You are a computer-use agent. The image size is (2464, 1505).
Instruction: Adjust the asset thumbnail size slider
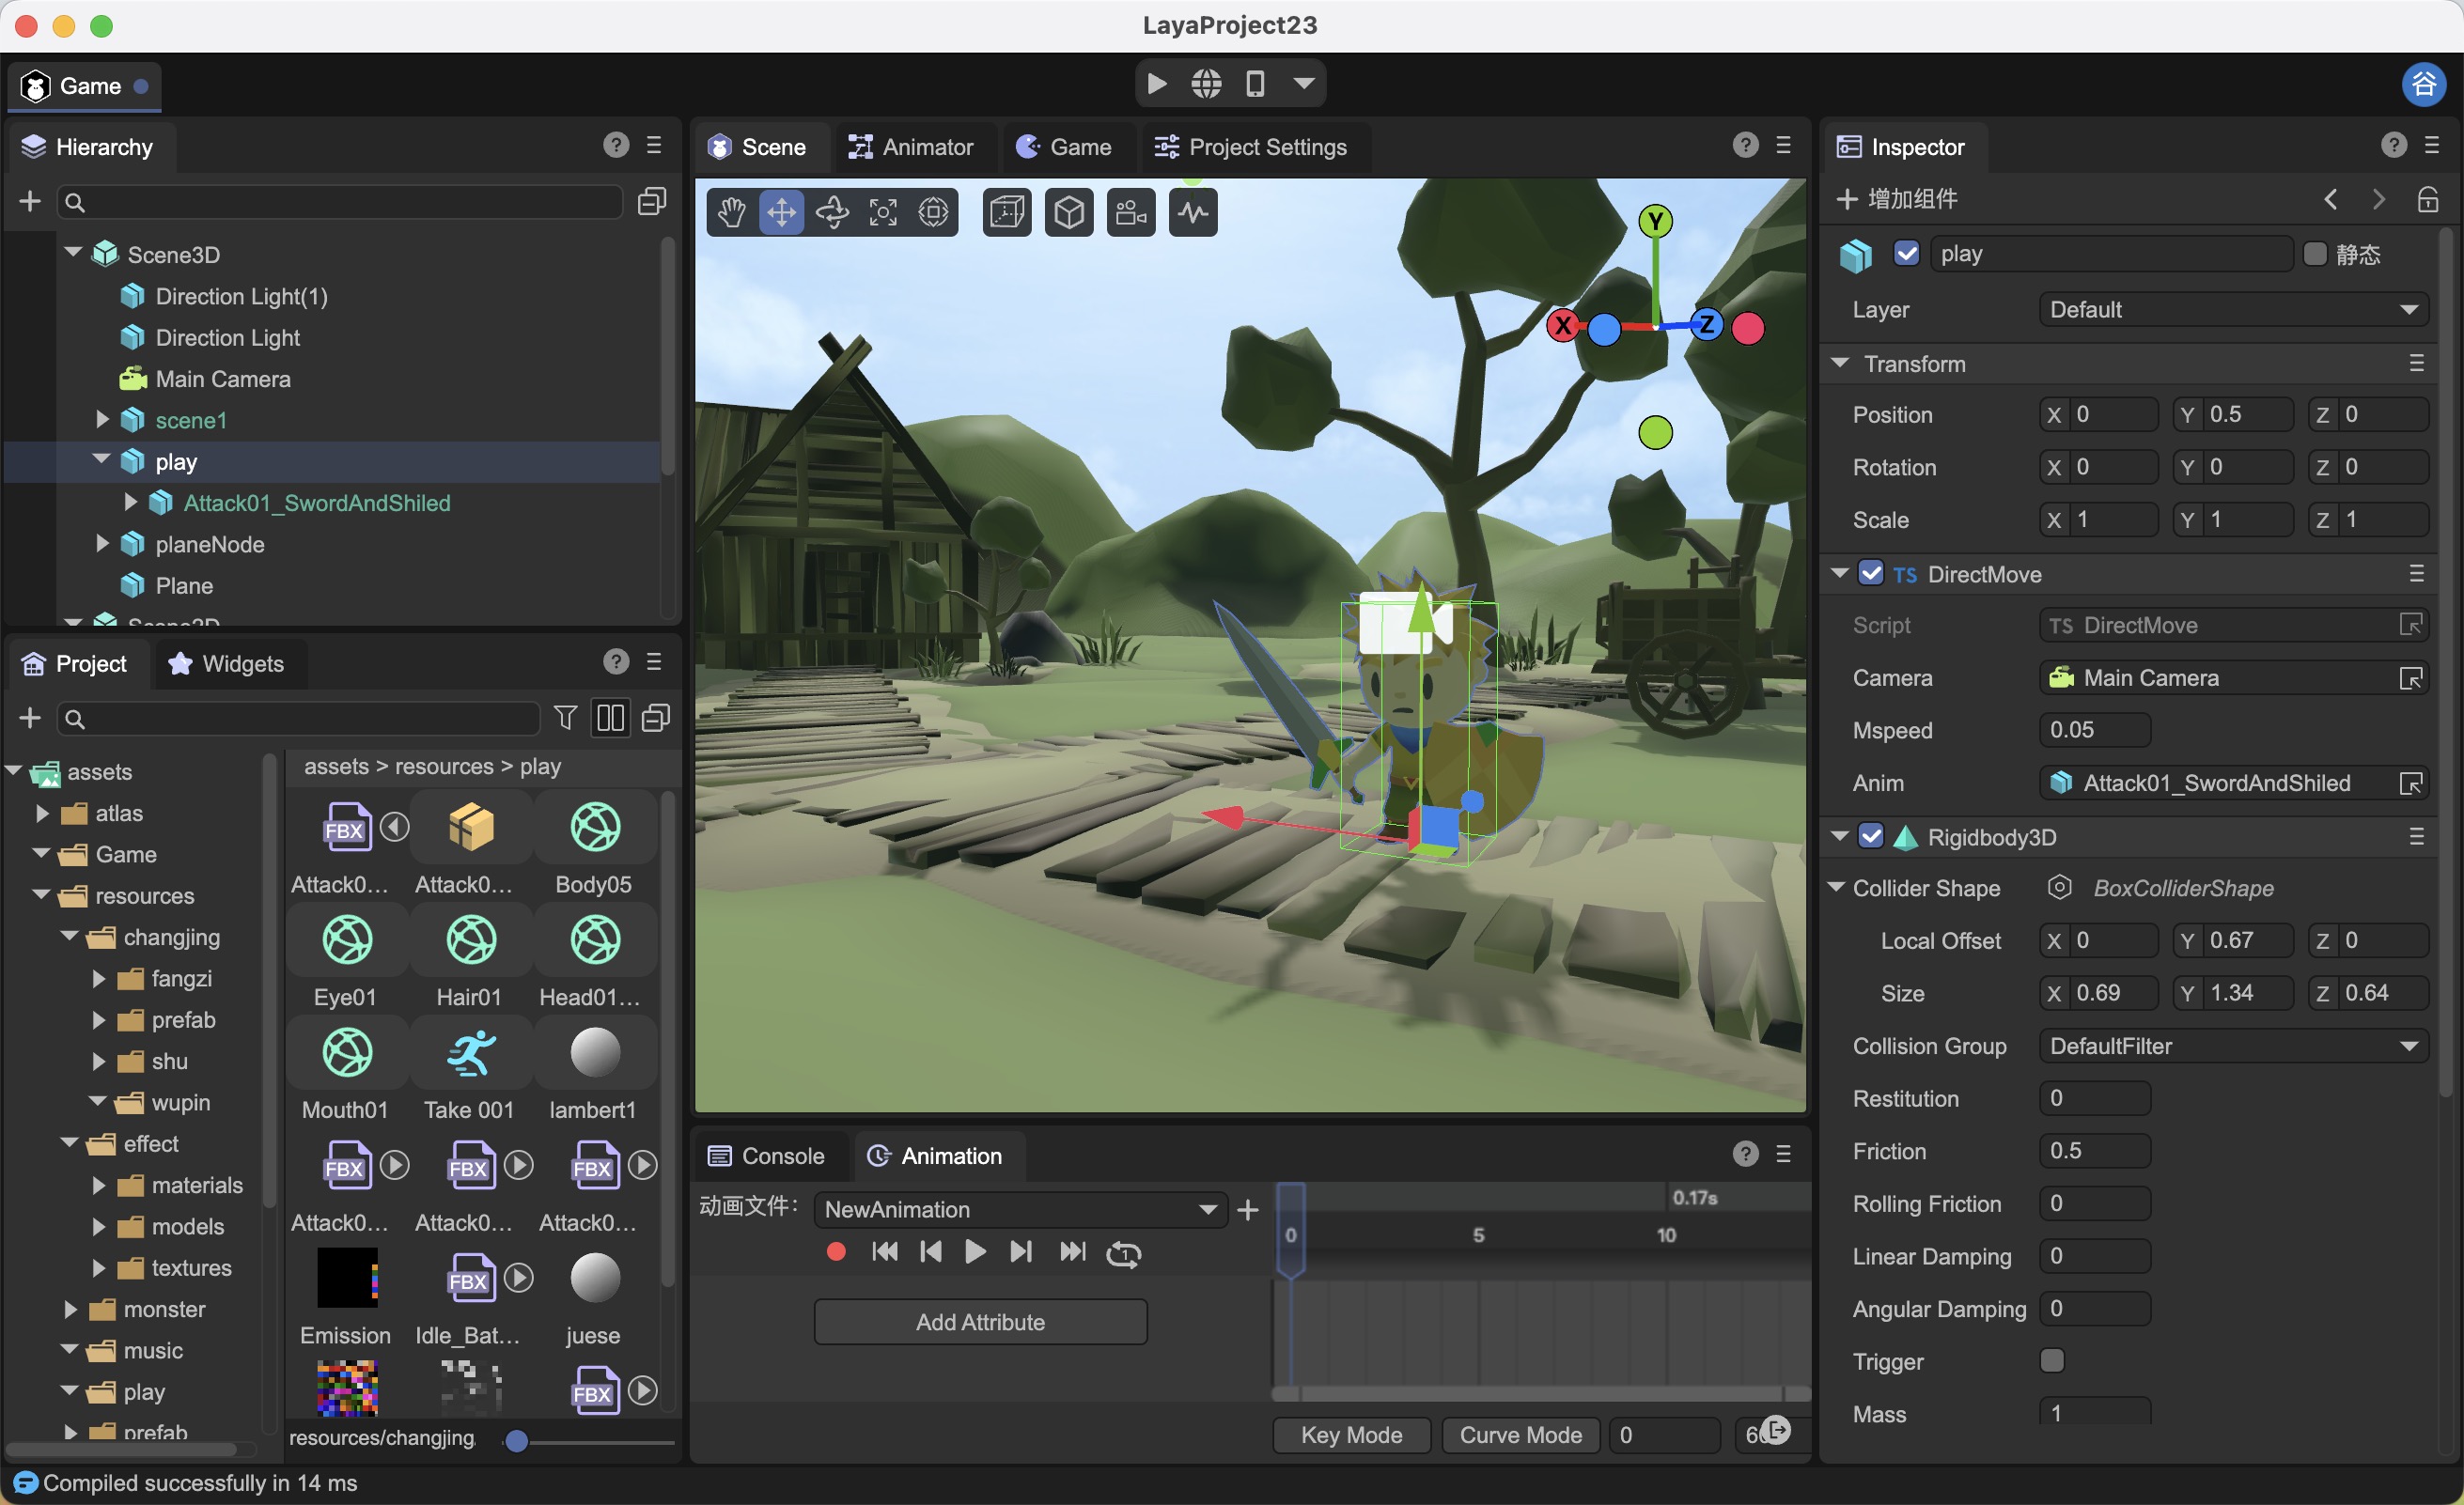point(517,1441)
